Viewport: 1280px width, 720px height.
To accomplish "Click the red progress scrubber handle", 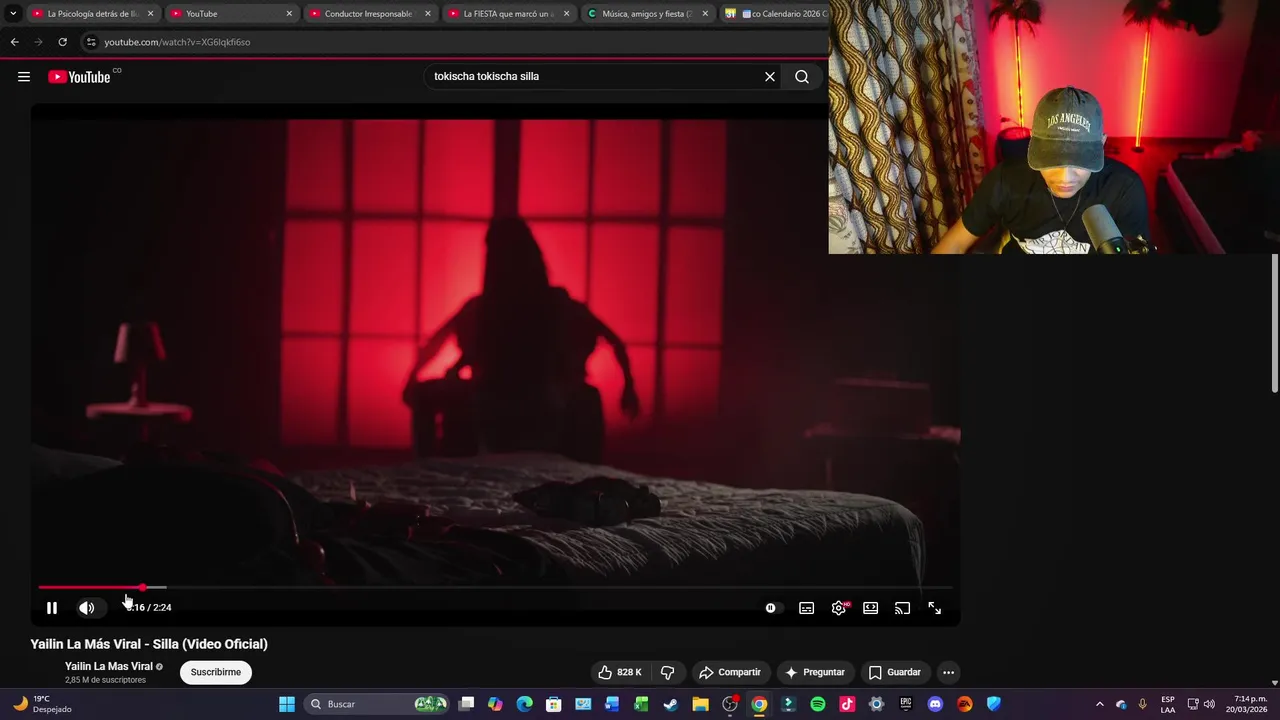I will click(x=143, y=587).
